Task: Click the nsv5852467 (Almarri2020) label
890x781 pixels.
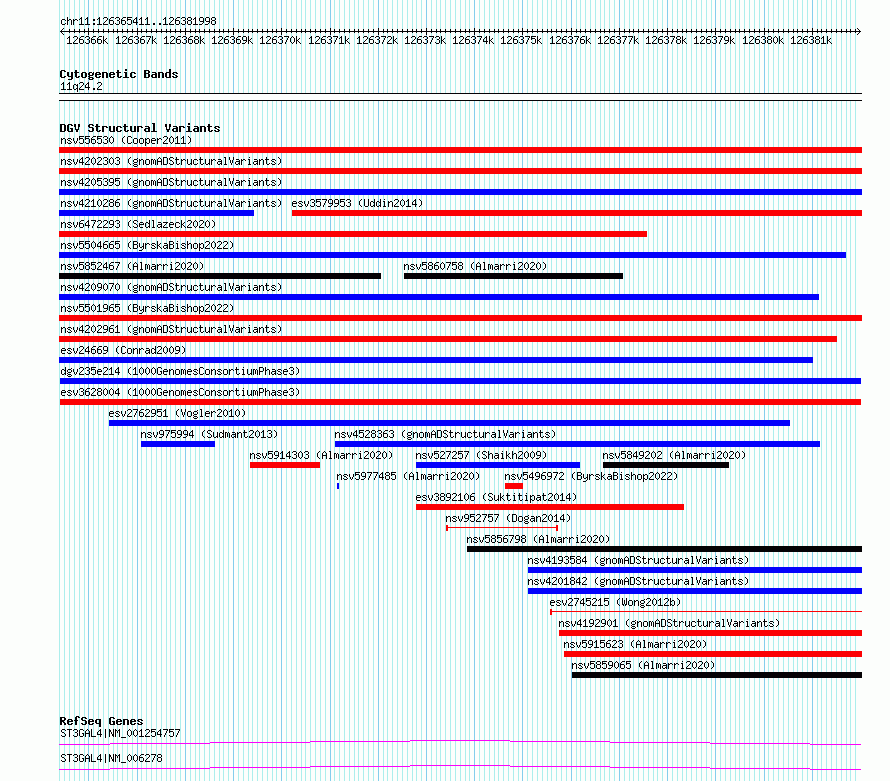Action: coord(132,266)
